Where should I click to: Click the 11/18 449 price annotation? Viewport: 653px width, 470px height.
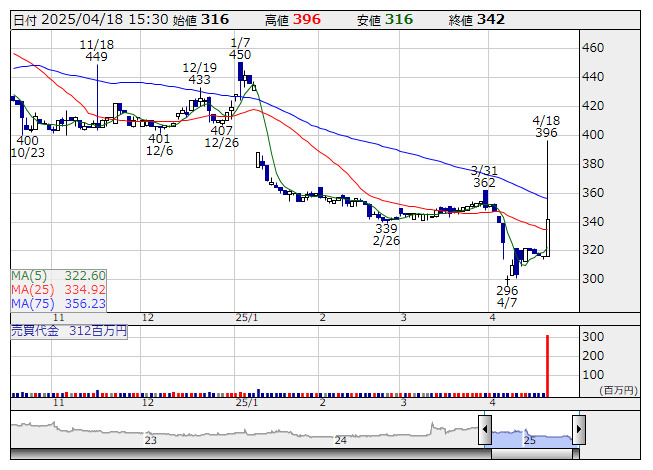(97, 50)
